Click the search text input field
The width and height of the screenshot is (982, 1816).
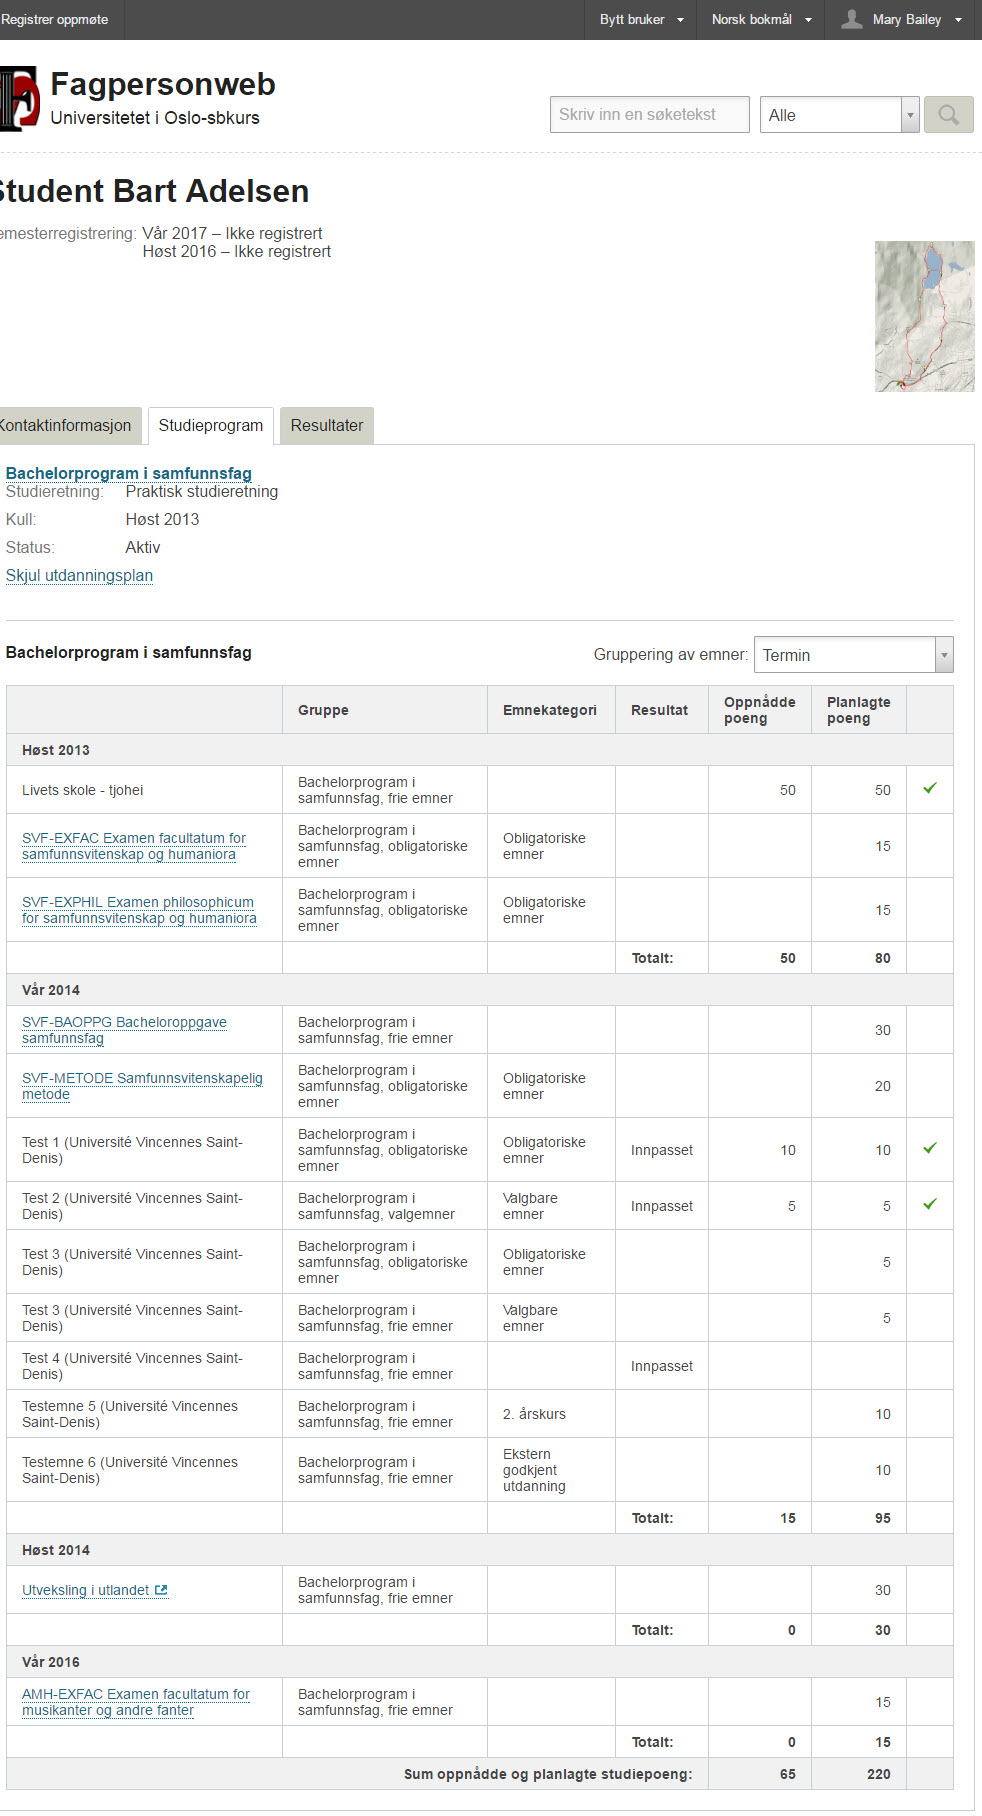pyautogui.click(x=650, y=115)
